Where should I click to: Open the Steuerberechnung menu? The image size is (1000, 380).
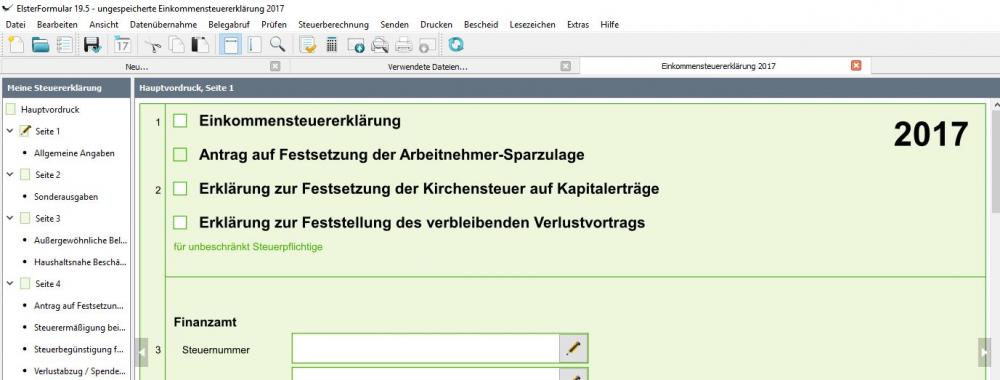334,24
